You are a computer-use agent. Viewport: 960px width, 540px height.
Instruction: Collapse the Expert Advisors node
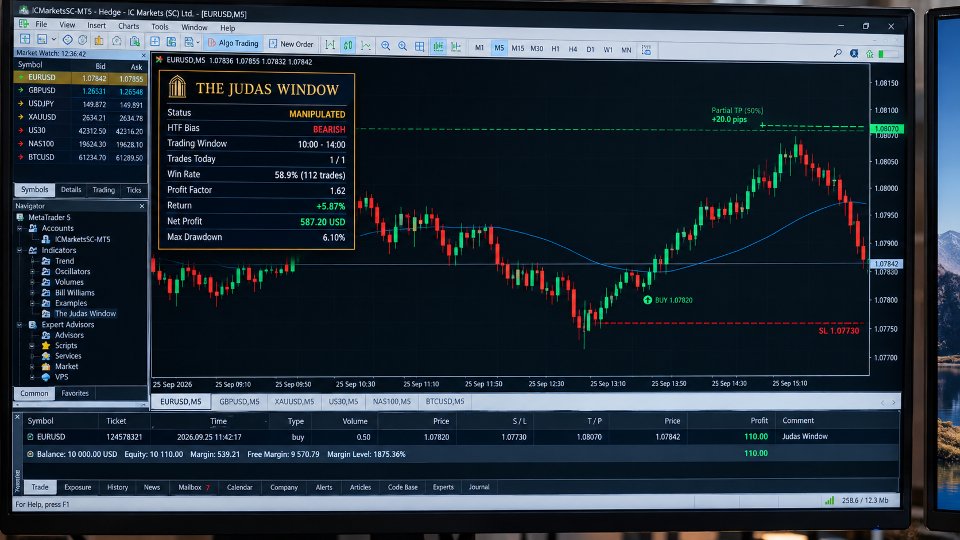coord(20,325)
